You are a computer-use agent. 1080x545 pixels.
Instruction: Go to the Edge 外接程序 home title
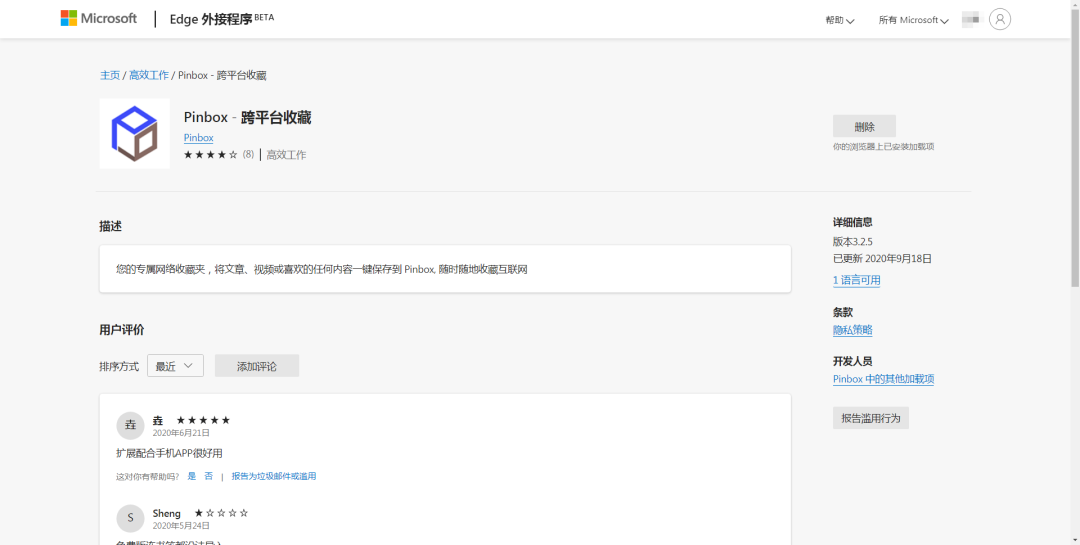click(222, 19)
